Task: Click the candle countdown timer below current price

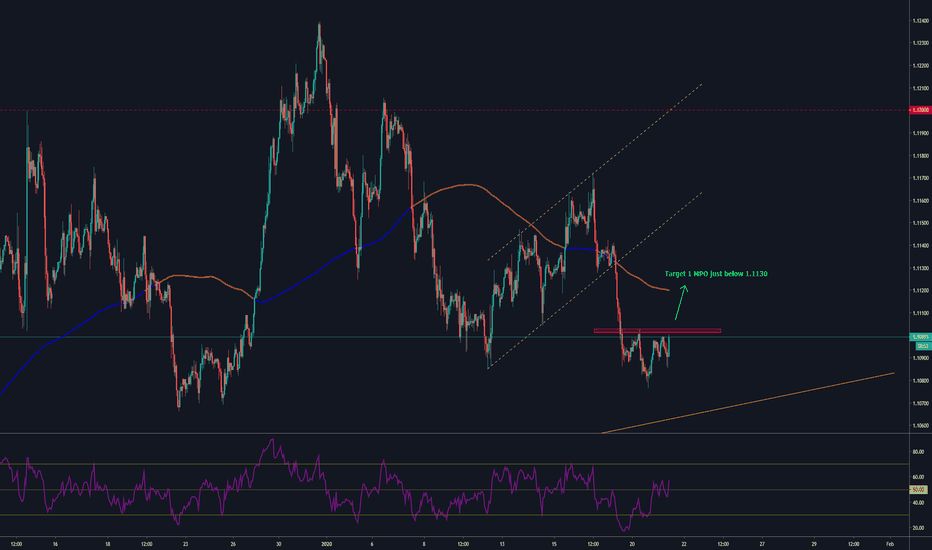Action: click(919, 346)
